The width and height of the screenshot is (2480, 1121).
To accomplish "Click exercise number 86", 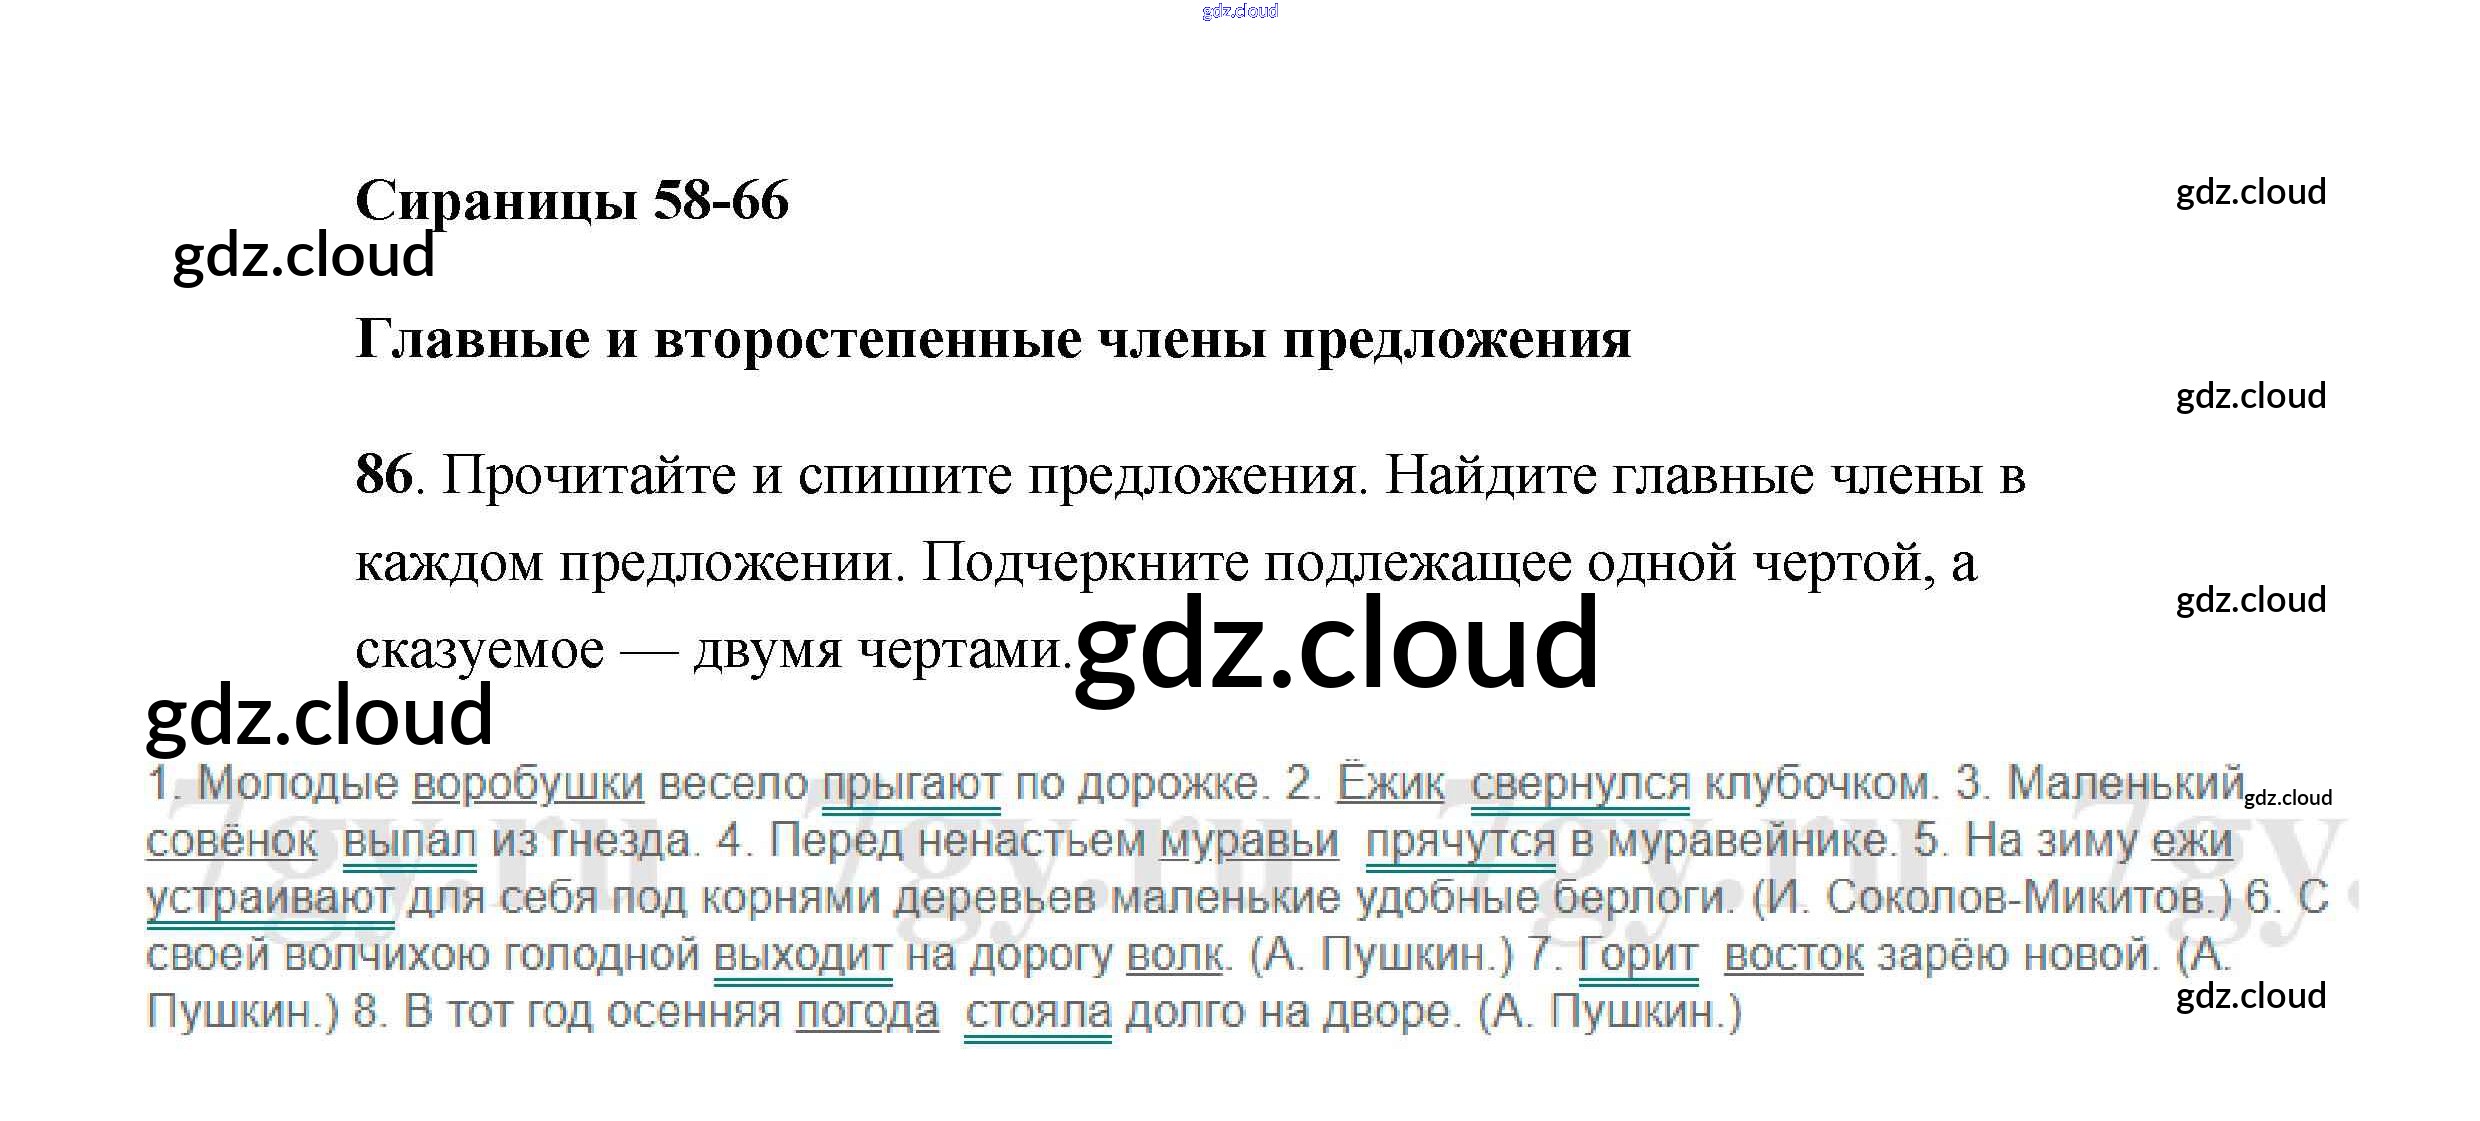I will pos(384,475).
